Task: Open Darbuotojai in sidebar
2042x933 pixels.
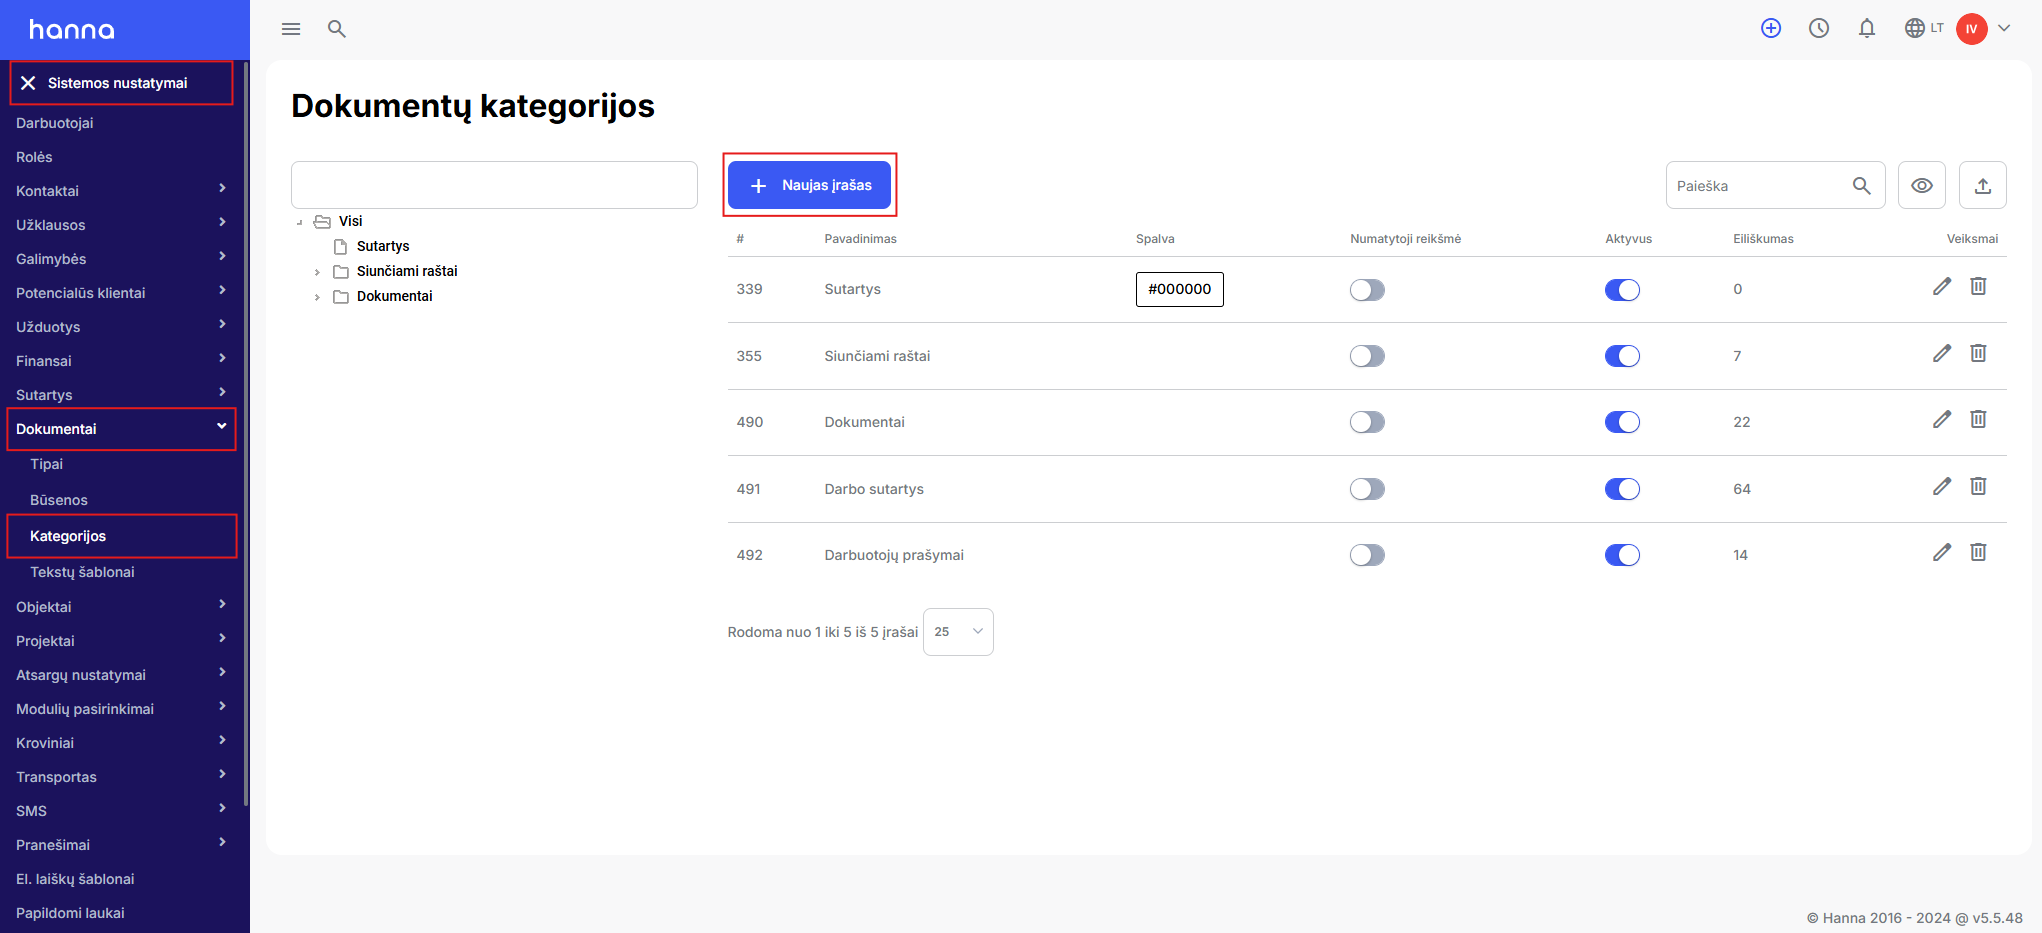Action: [x=55, y=123]
